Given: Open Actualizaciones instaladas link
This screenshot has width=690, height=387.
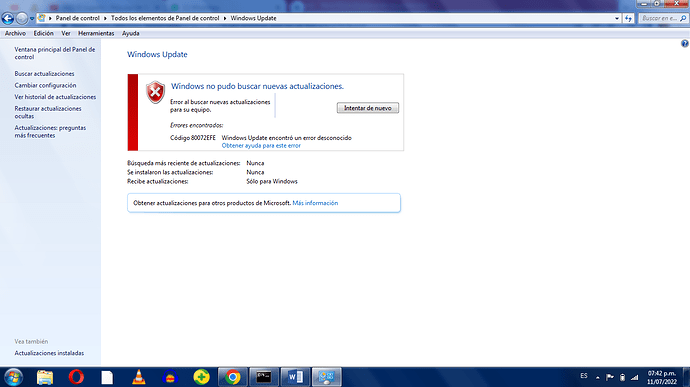Looking at the screenshot, I should (49, 353).
